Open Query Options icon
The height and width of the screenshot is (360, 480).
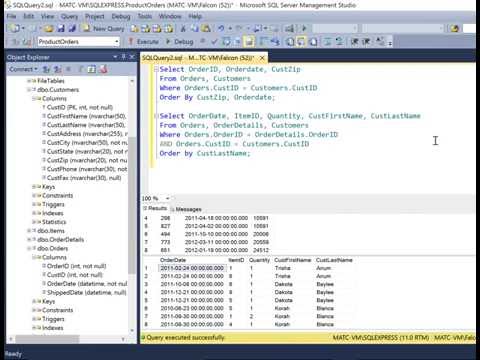237,42
